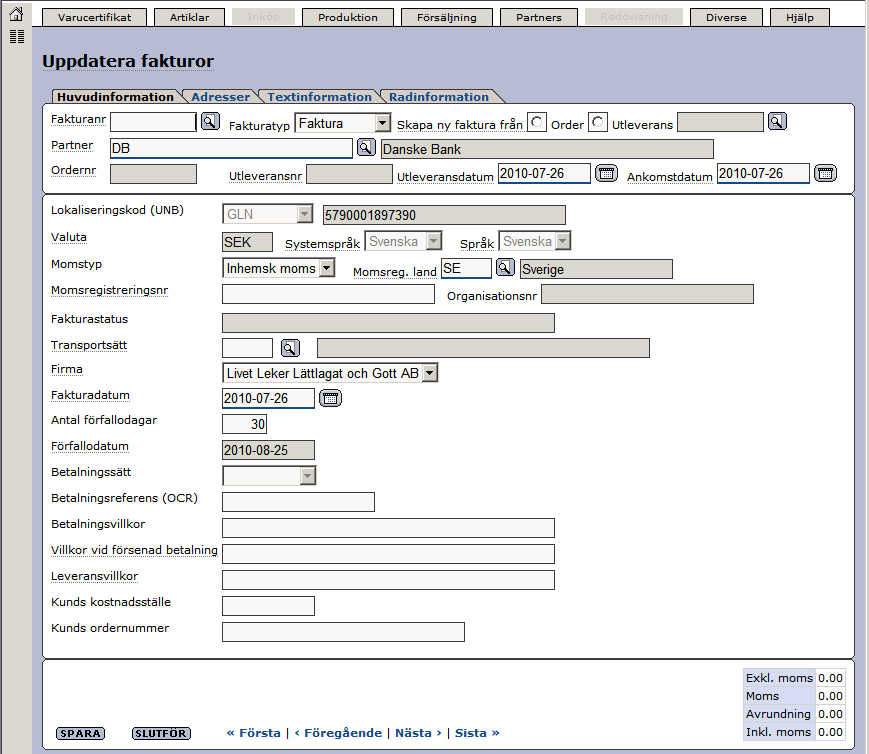Go to Nästa invoice link
This screenshot has width=869, height=754.
[x=418, y=733]
